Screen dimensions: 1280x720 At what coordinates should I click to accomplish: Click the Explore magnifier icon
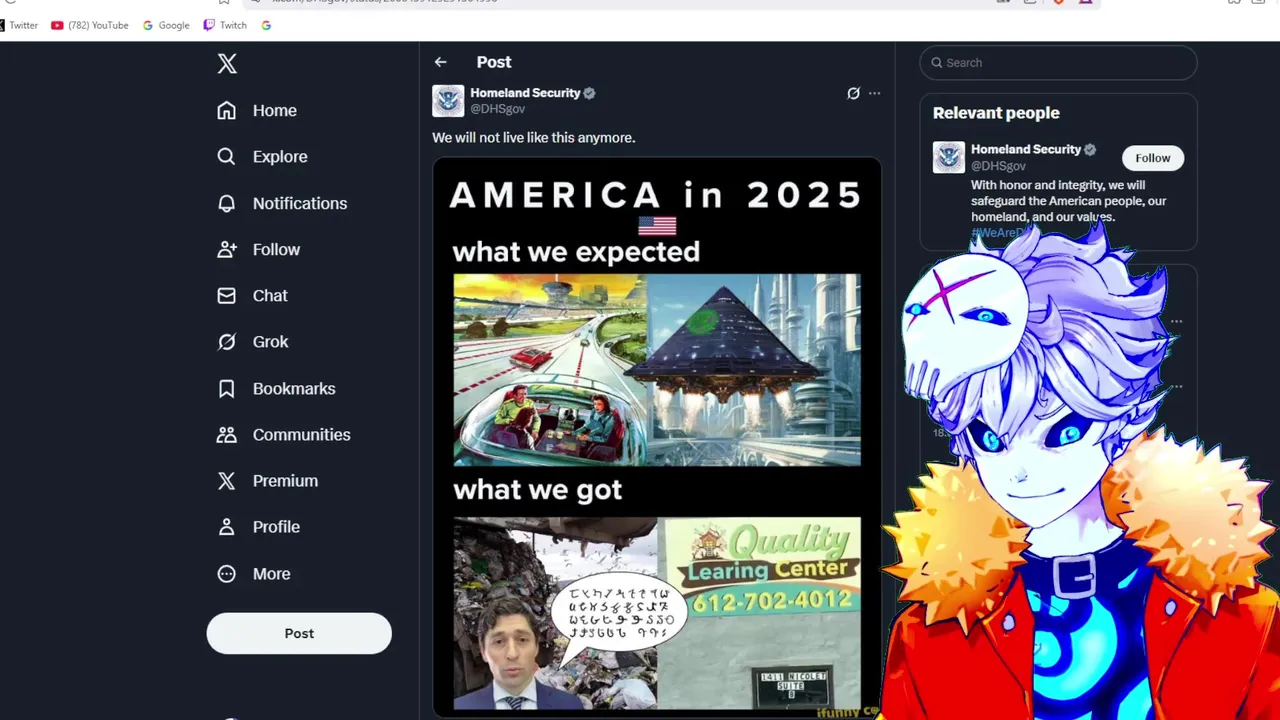pos(227,157)
